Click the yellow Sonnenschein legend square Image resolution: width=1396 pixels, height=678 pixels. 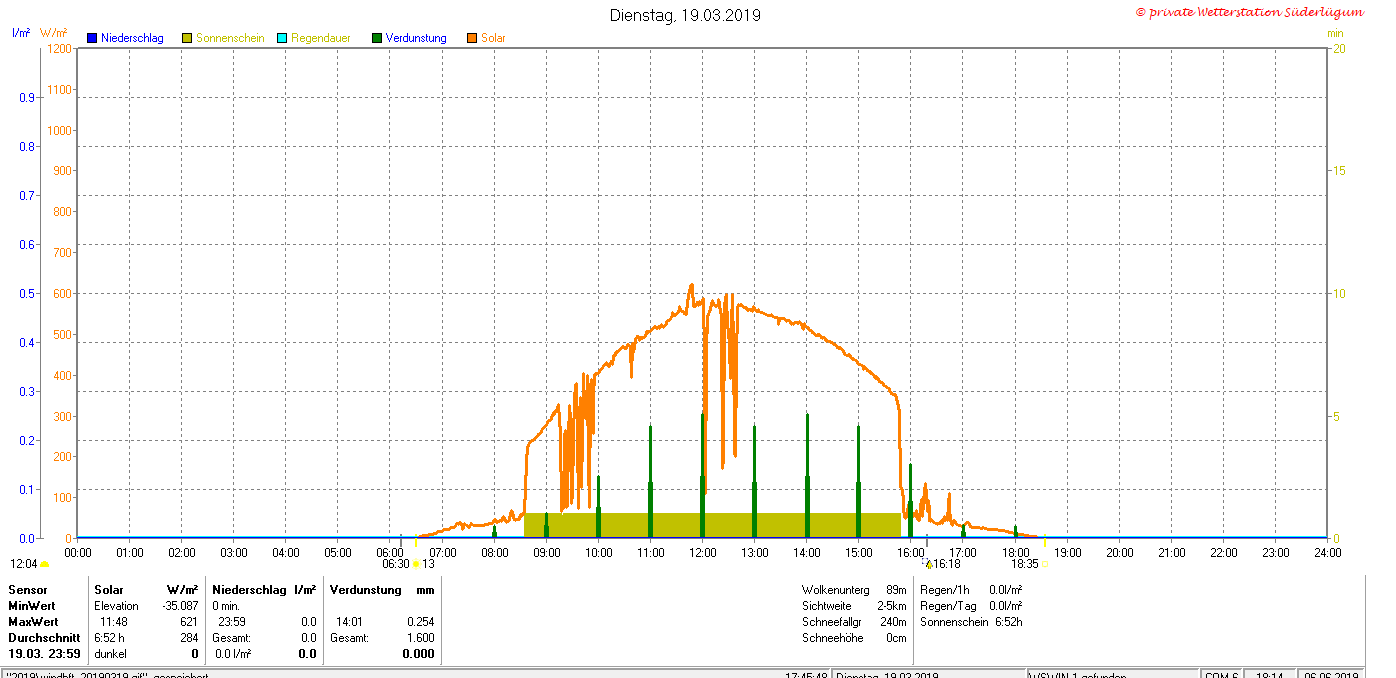186,38
